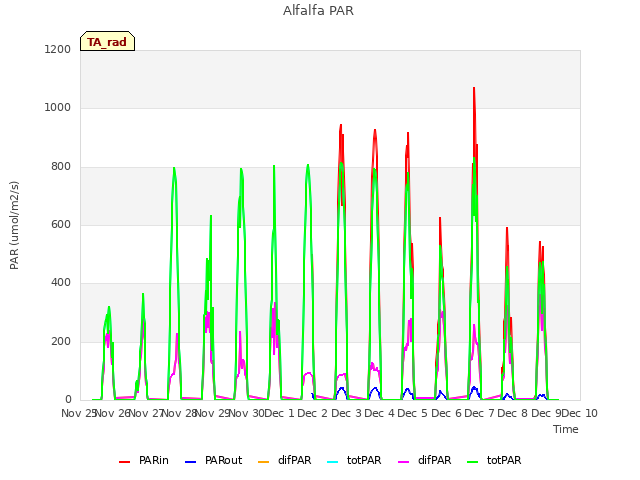640x480 pixels.
Task: Click the blue PARout color swatch
Action: [191, 462]
